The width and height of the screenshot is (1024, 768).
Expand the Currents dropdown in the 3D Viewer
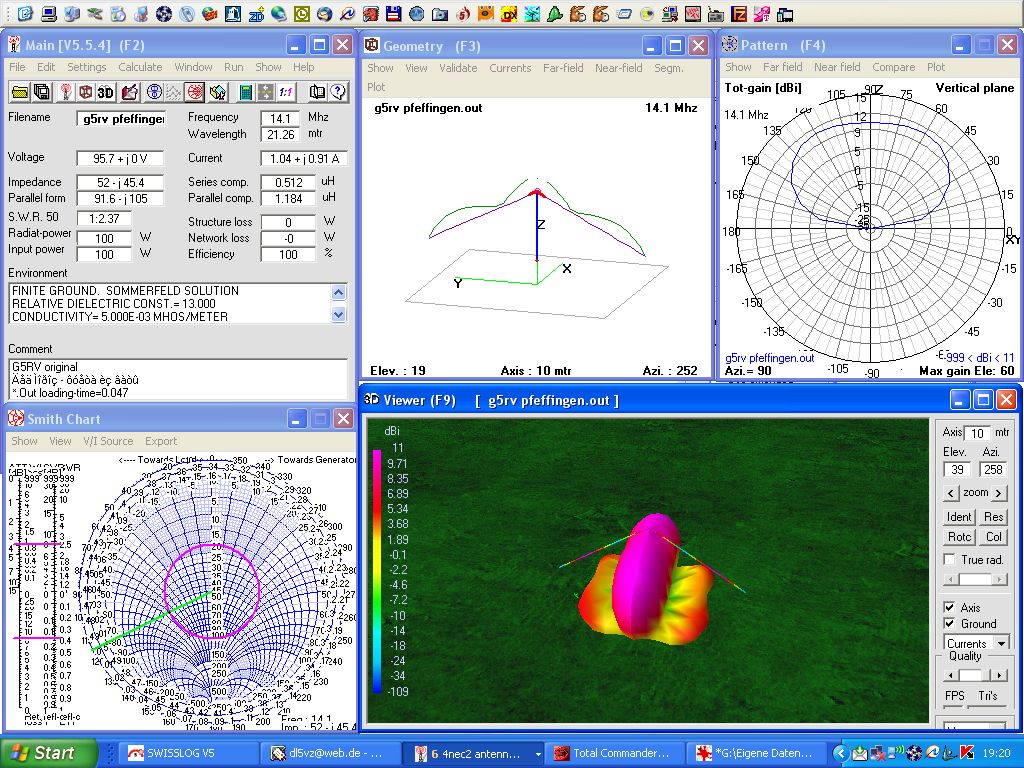click(x=1001, y=643)
